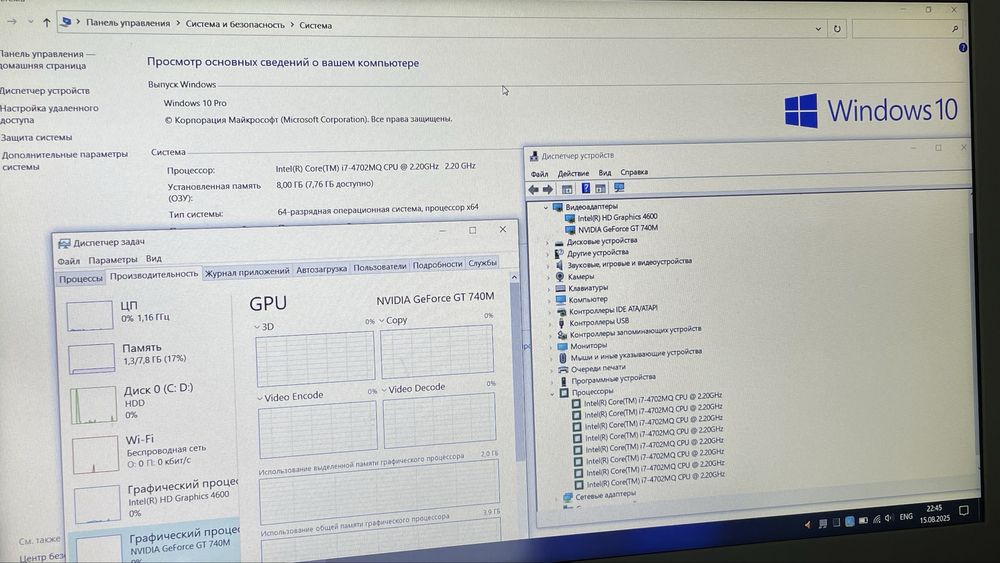This screenshot has width=1000, height=563.
Task: Switch to the Журнал приложений tab
Action: 247,272
